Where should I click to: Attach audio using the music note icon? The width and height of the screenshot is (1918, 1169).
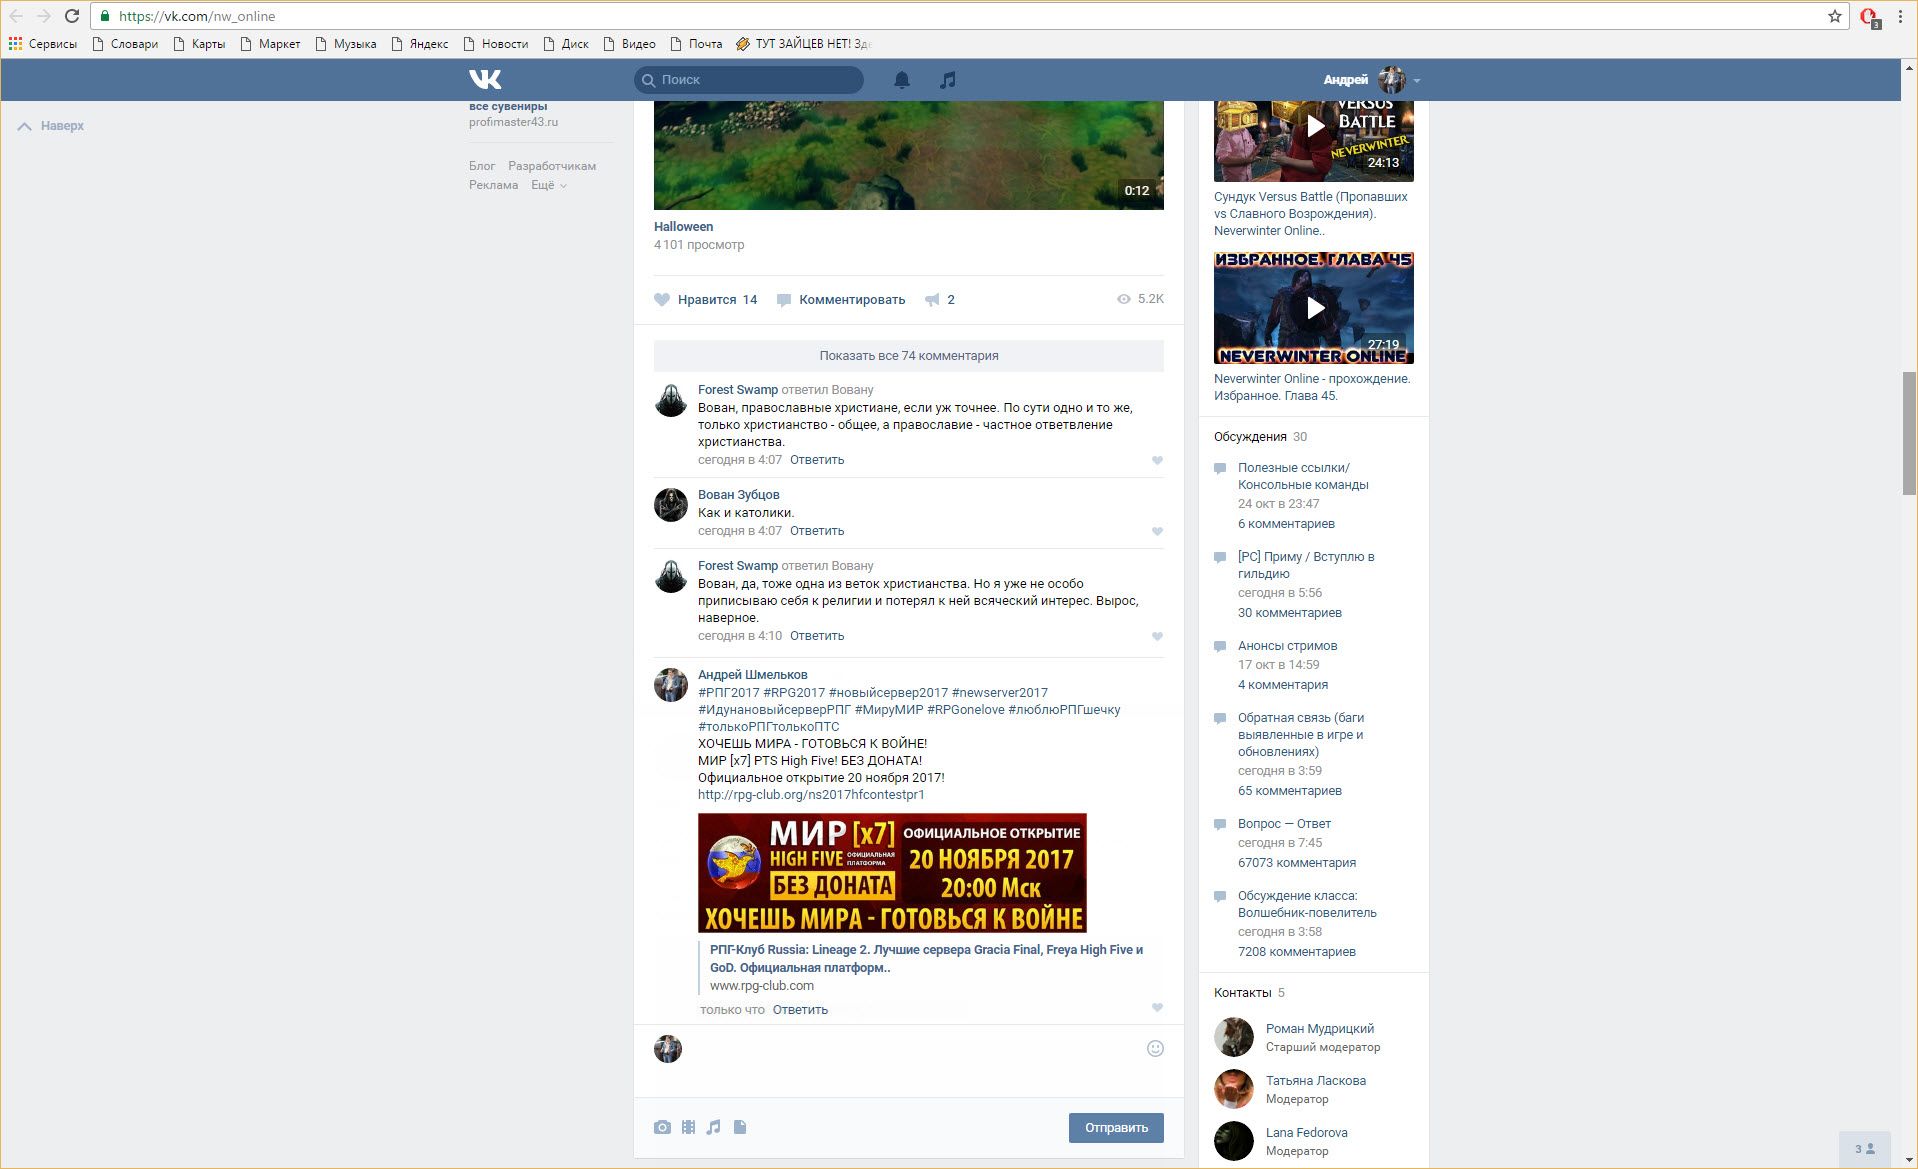(713, 1127)
